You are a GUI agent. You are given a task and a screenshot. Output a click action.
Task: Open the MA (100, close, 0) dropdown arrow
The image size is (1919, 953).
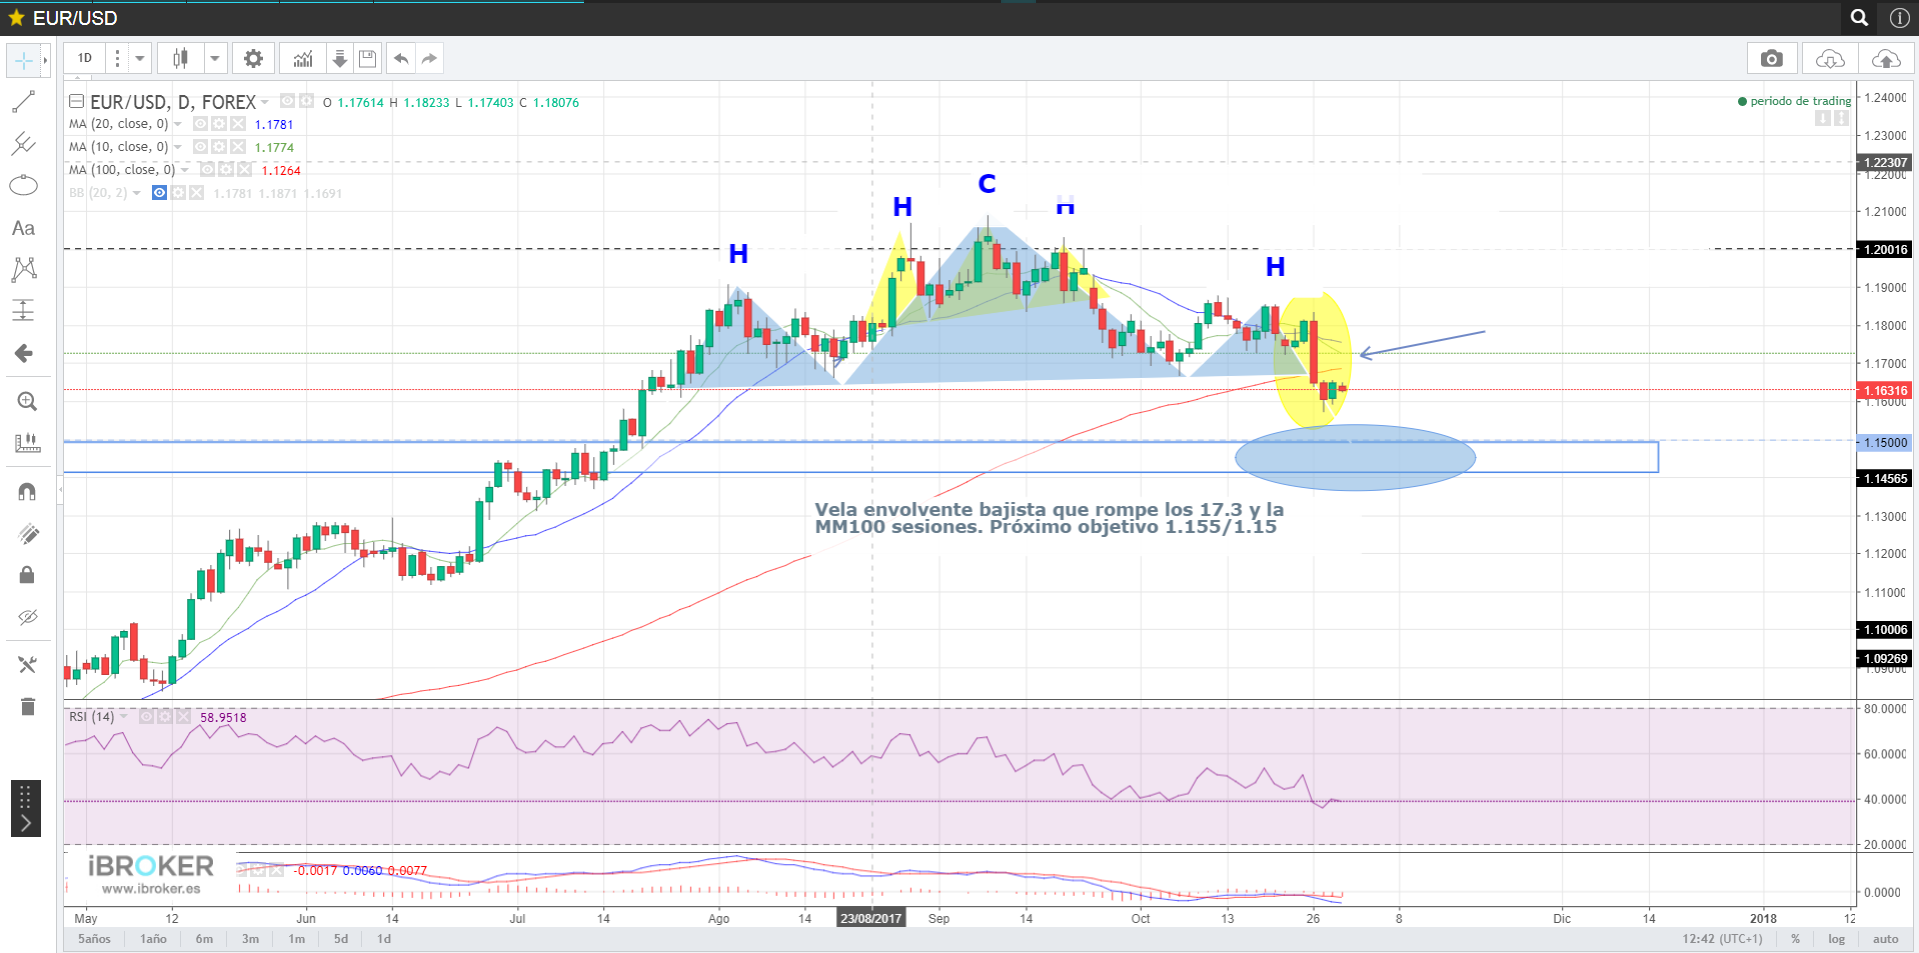pos(185,170)
